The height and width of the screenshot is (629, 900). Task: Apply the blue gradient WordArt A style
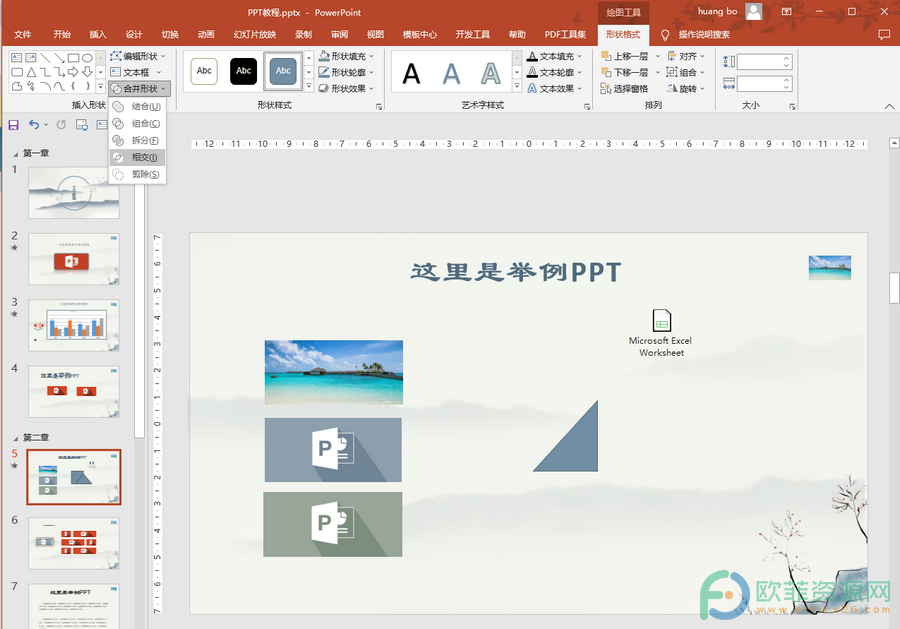pos(451,73)
